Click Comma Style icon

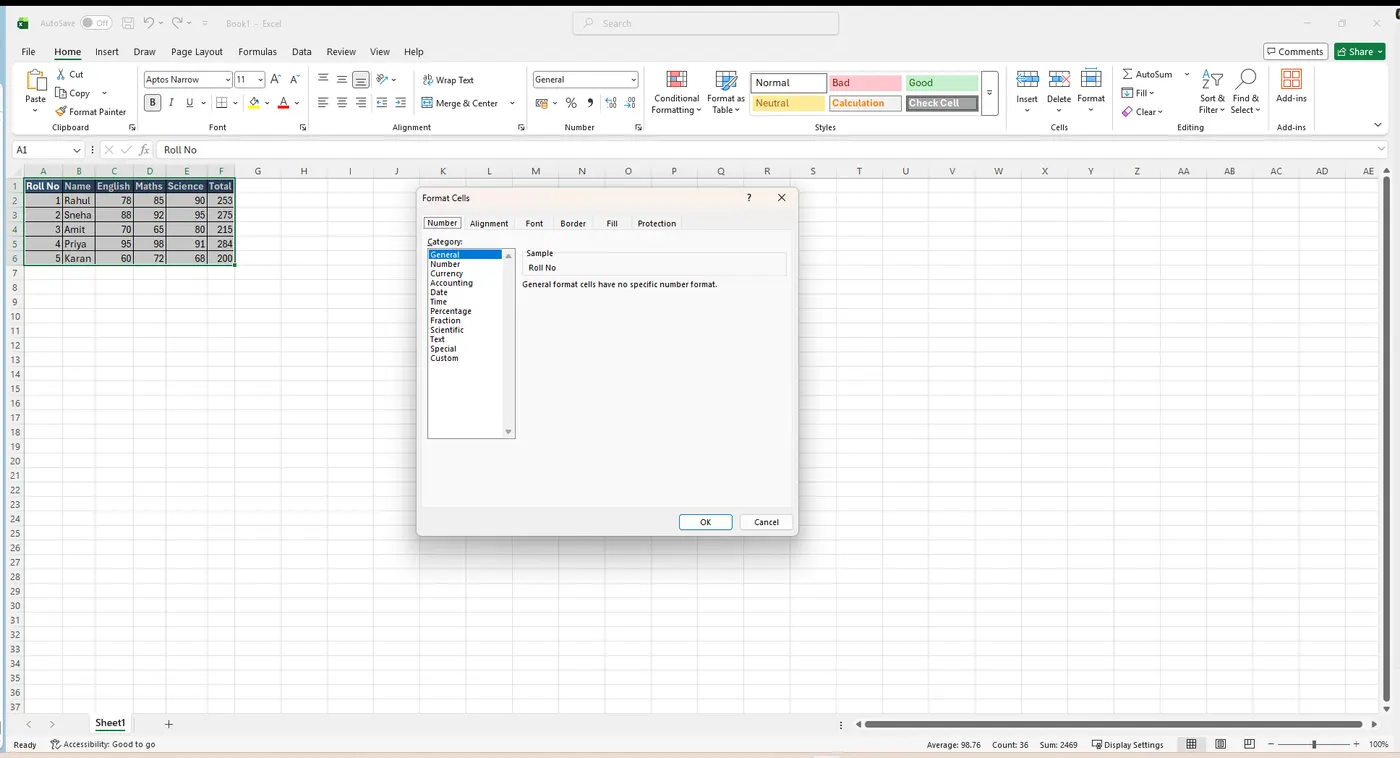click(x=590, y=103)
